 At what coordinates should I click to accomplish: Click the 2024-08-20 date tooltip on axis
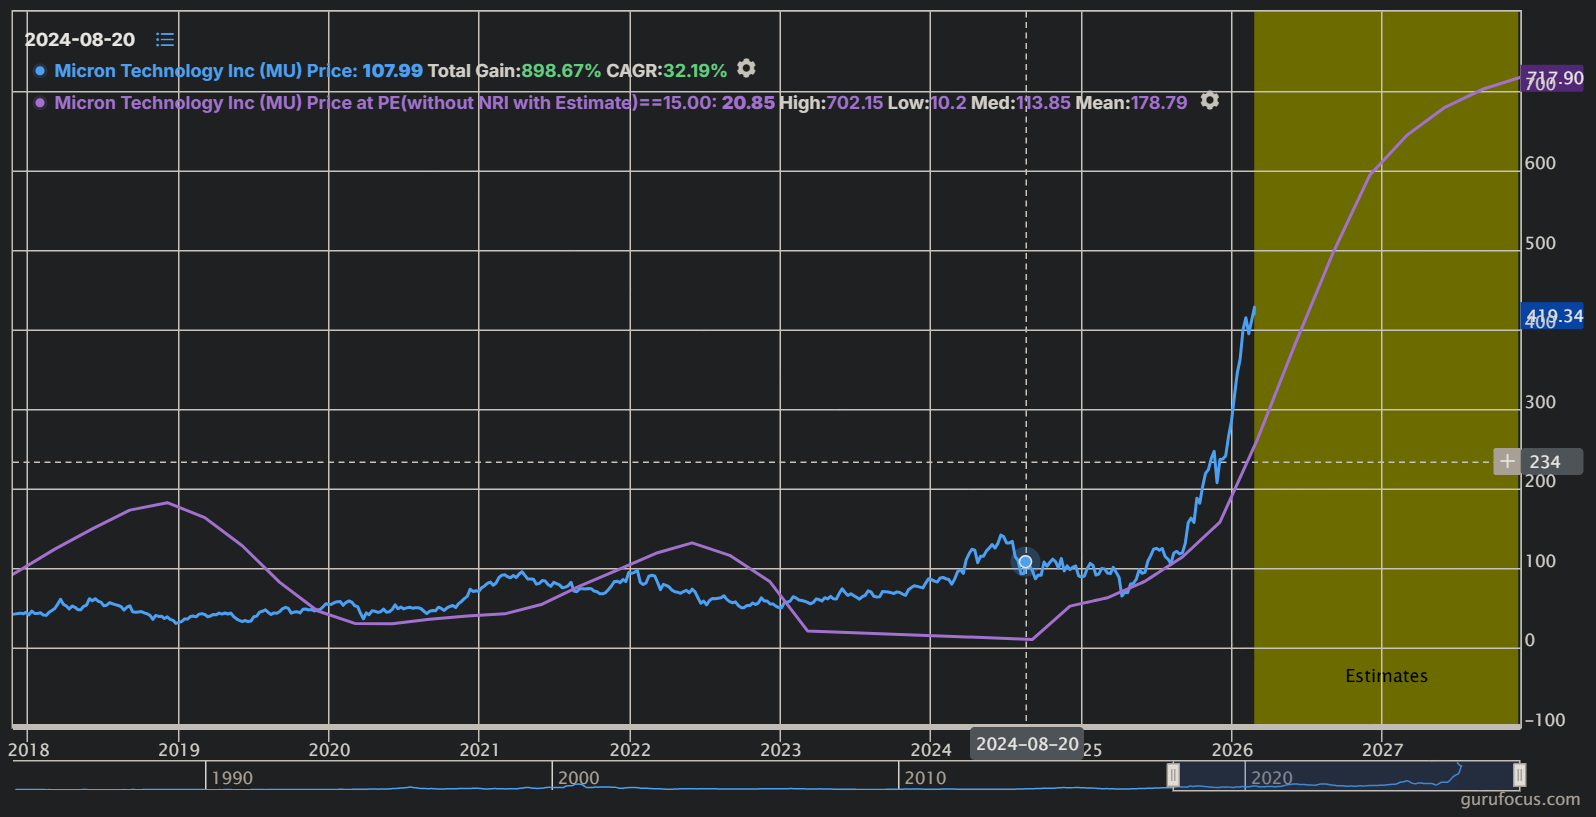[1027, 744]
